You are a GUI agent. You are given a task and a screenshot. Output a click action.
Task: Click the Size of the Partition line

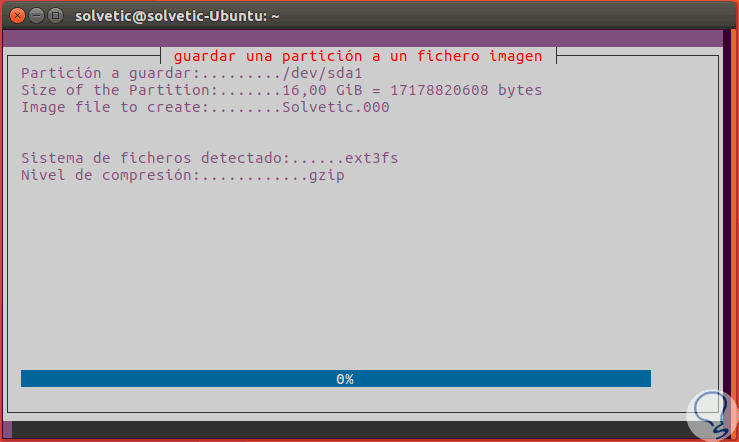click(x=281, y=90)
